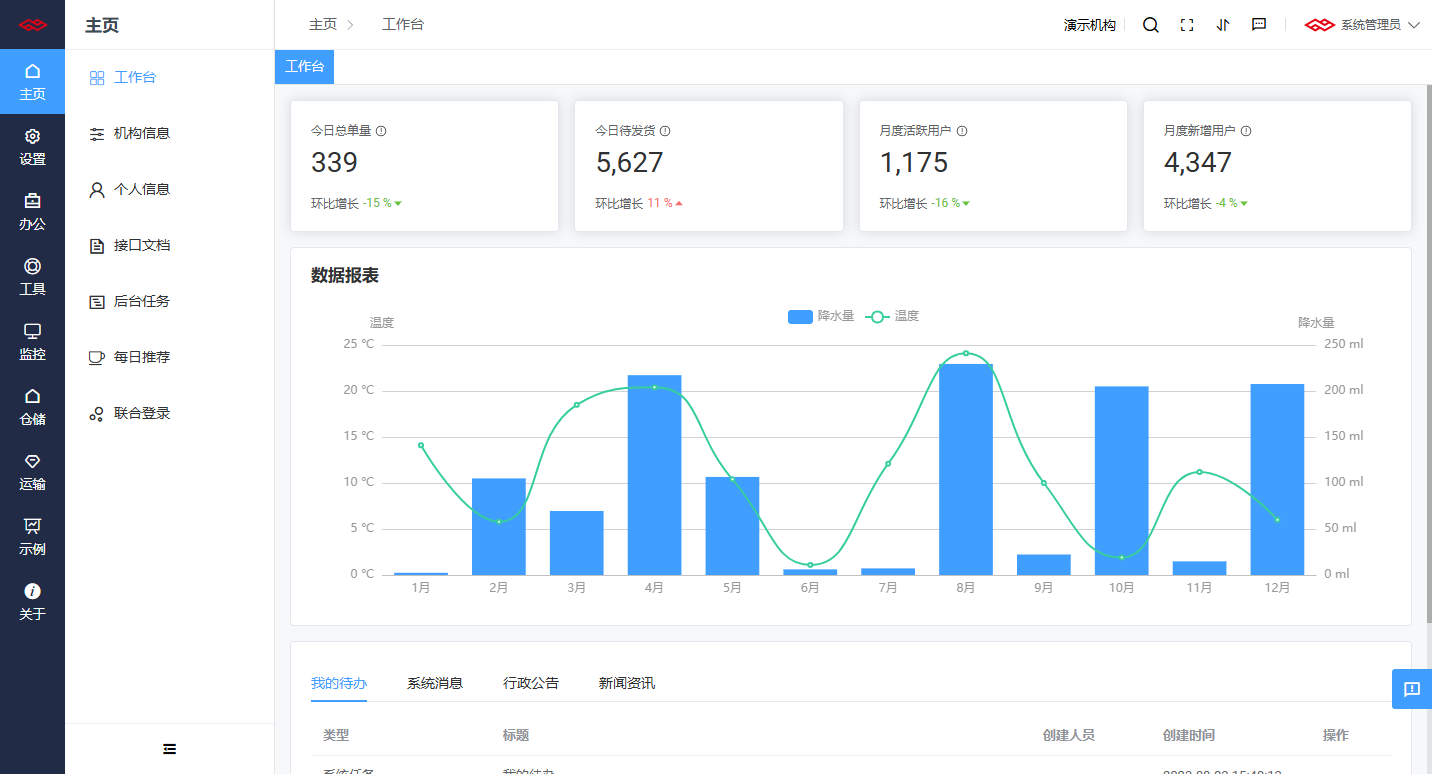Open the 运输 transport section
The height and width of the screenshot is (774, 1432).
[32, 471]
